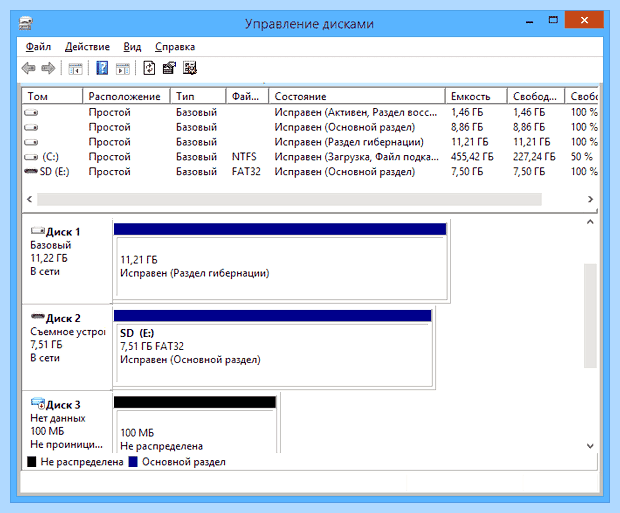Sort by the Том column header
This screenshot has width=620, height=513.
click(52, 96)
